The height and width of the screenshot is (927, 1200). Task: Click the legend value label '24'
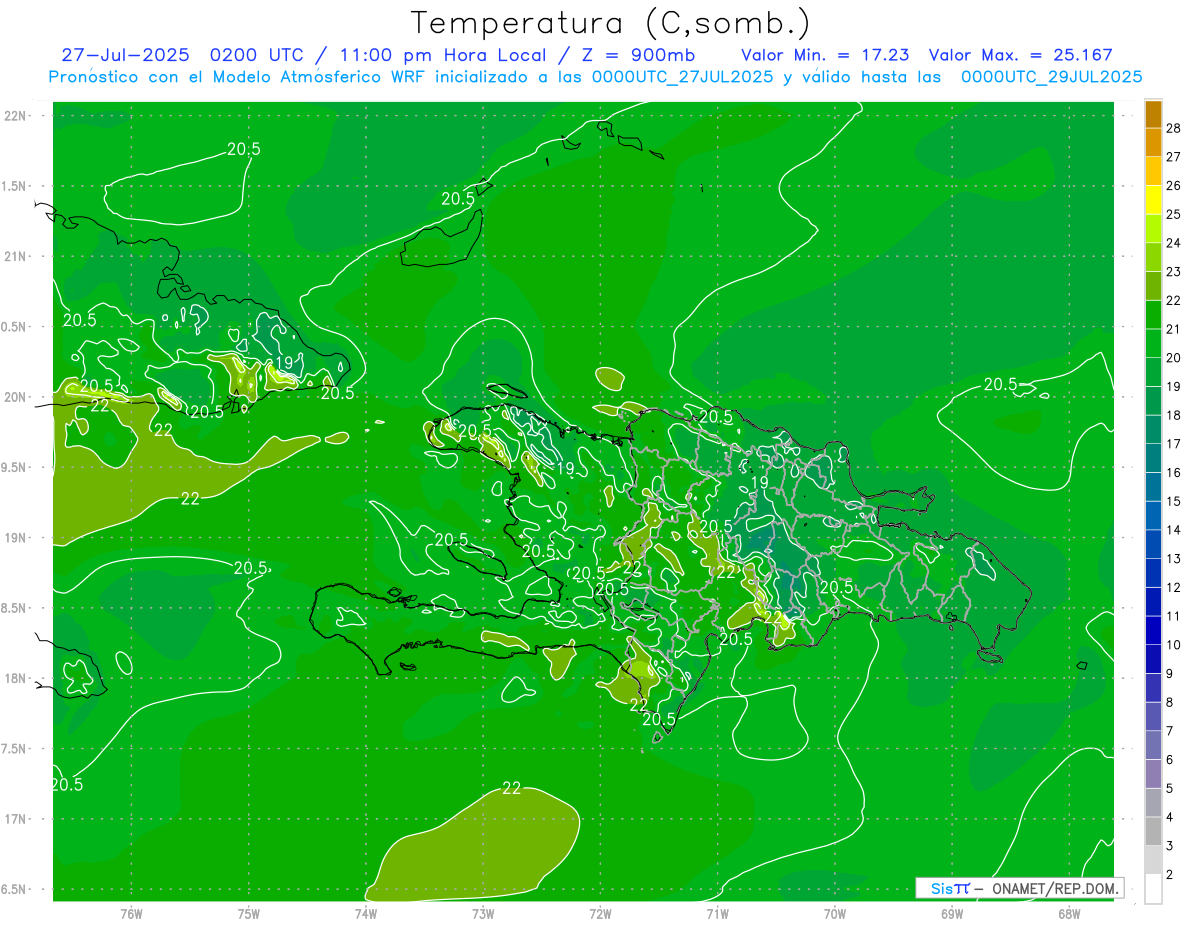pos(1173,243)
